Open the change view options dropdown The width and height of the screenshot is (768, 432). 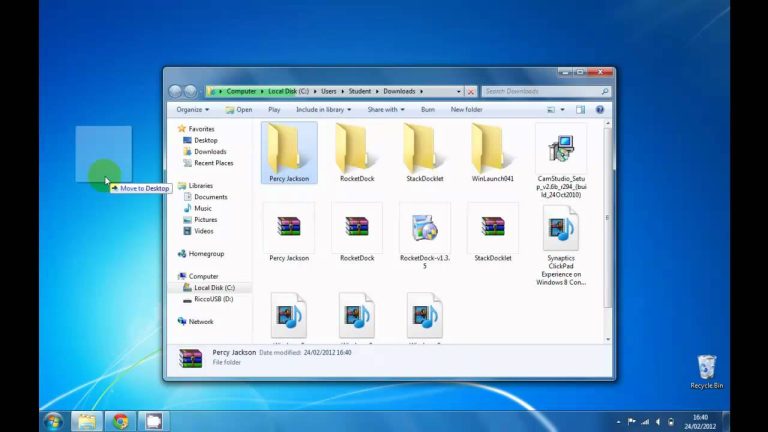coord(563,109)
